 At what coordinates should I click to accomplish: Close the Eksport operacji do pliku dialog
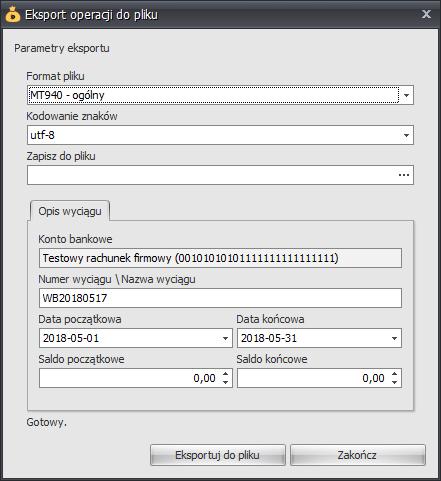pos(426,14)
